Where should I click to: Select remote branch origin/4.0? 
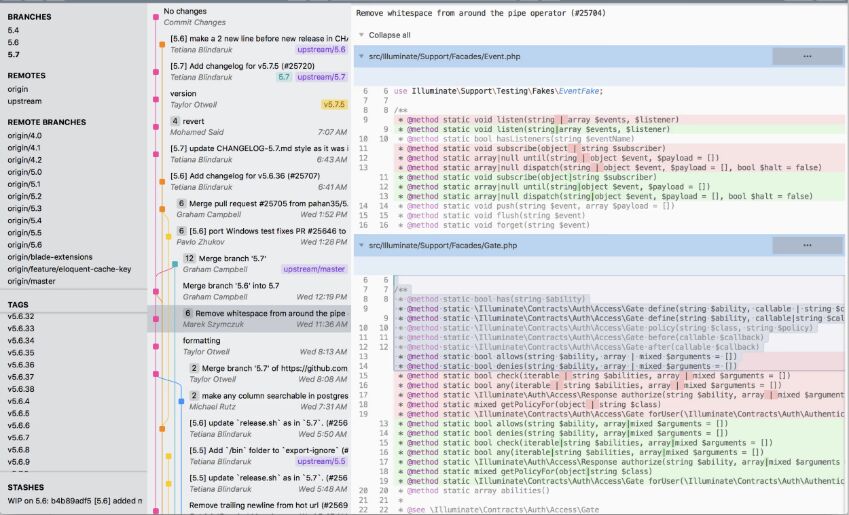[x=24, y=136]
